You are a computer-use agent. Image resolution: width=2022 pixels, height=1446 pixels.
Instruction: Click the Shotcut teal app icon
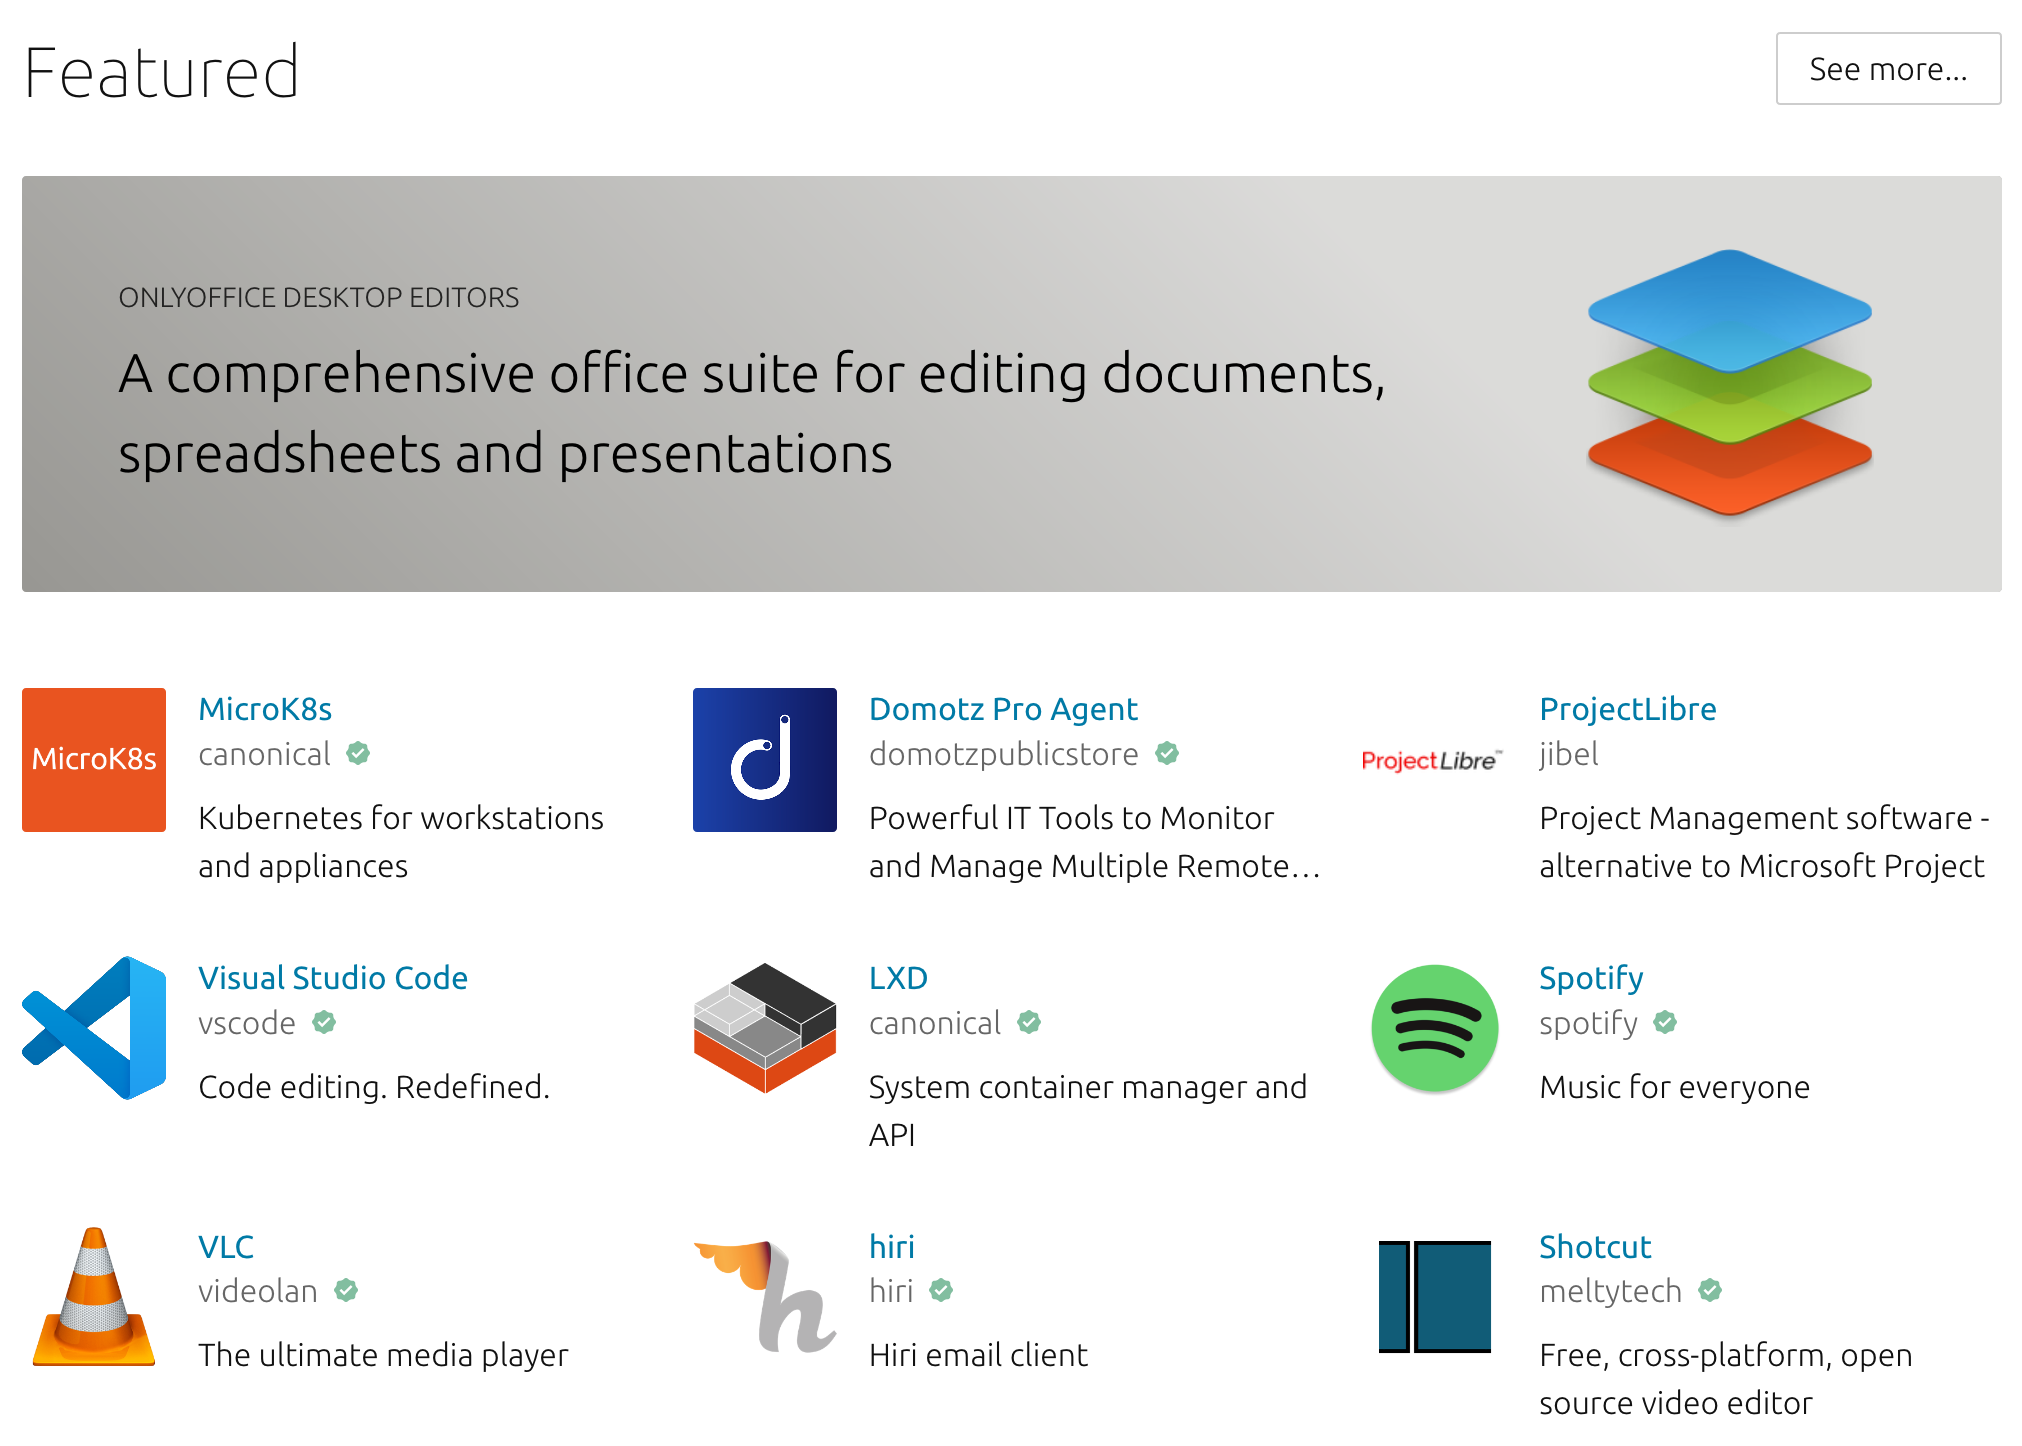(1434, 1297)
